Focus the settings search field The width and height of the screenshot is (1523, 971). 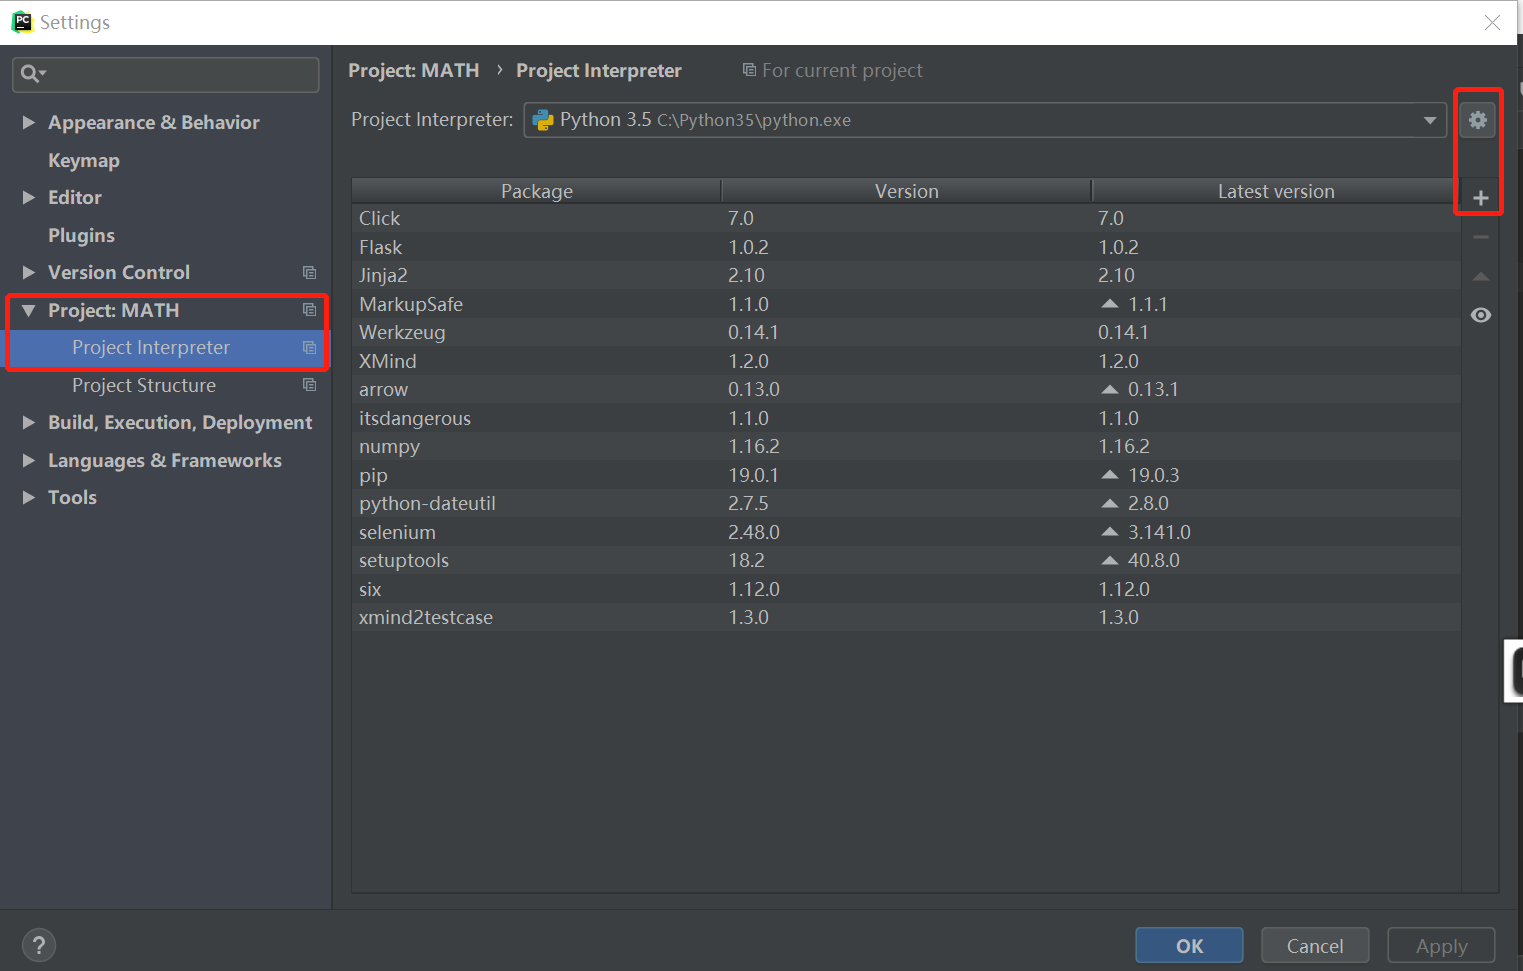pyautogui.click(x=166, y=74)
